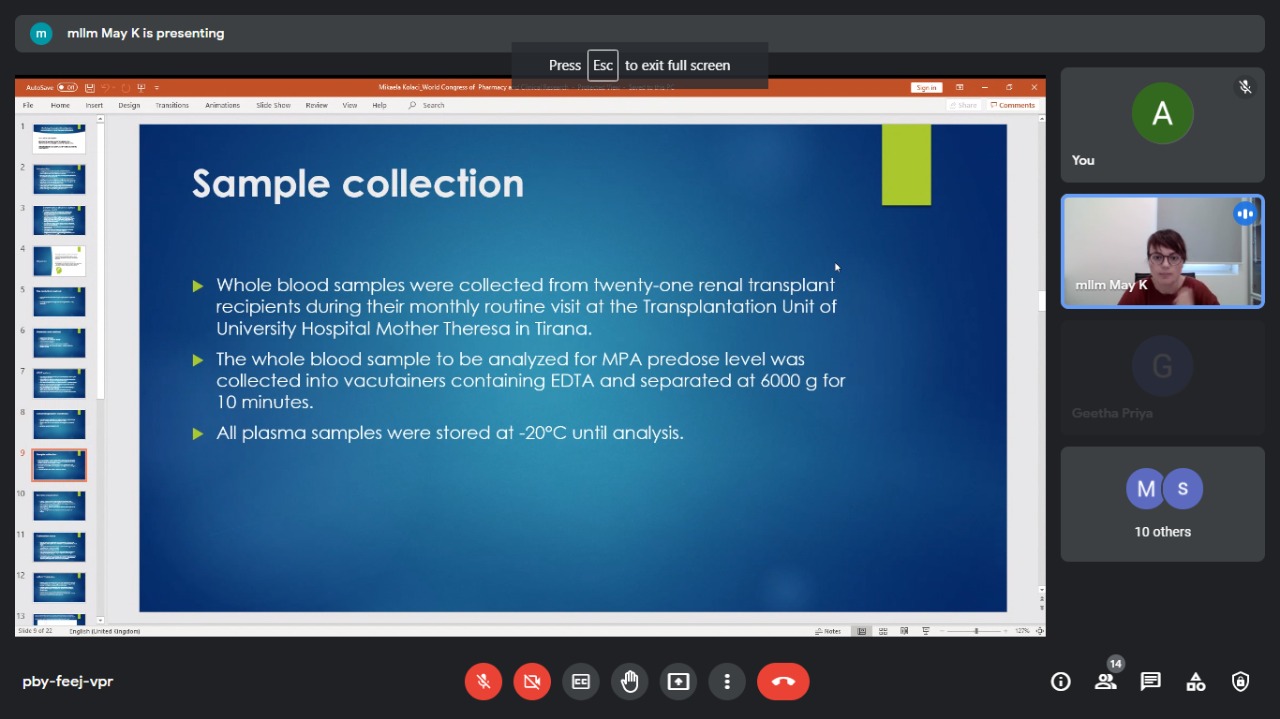The height and width of the screenshot is (719, 1280).
Task: Switch to Reading View in status bar
Action: click(905, 631)
